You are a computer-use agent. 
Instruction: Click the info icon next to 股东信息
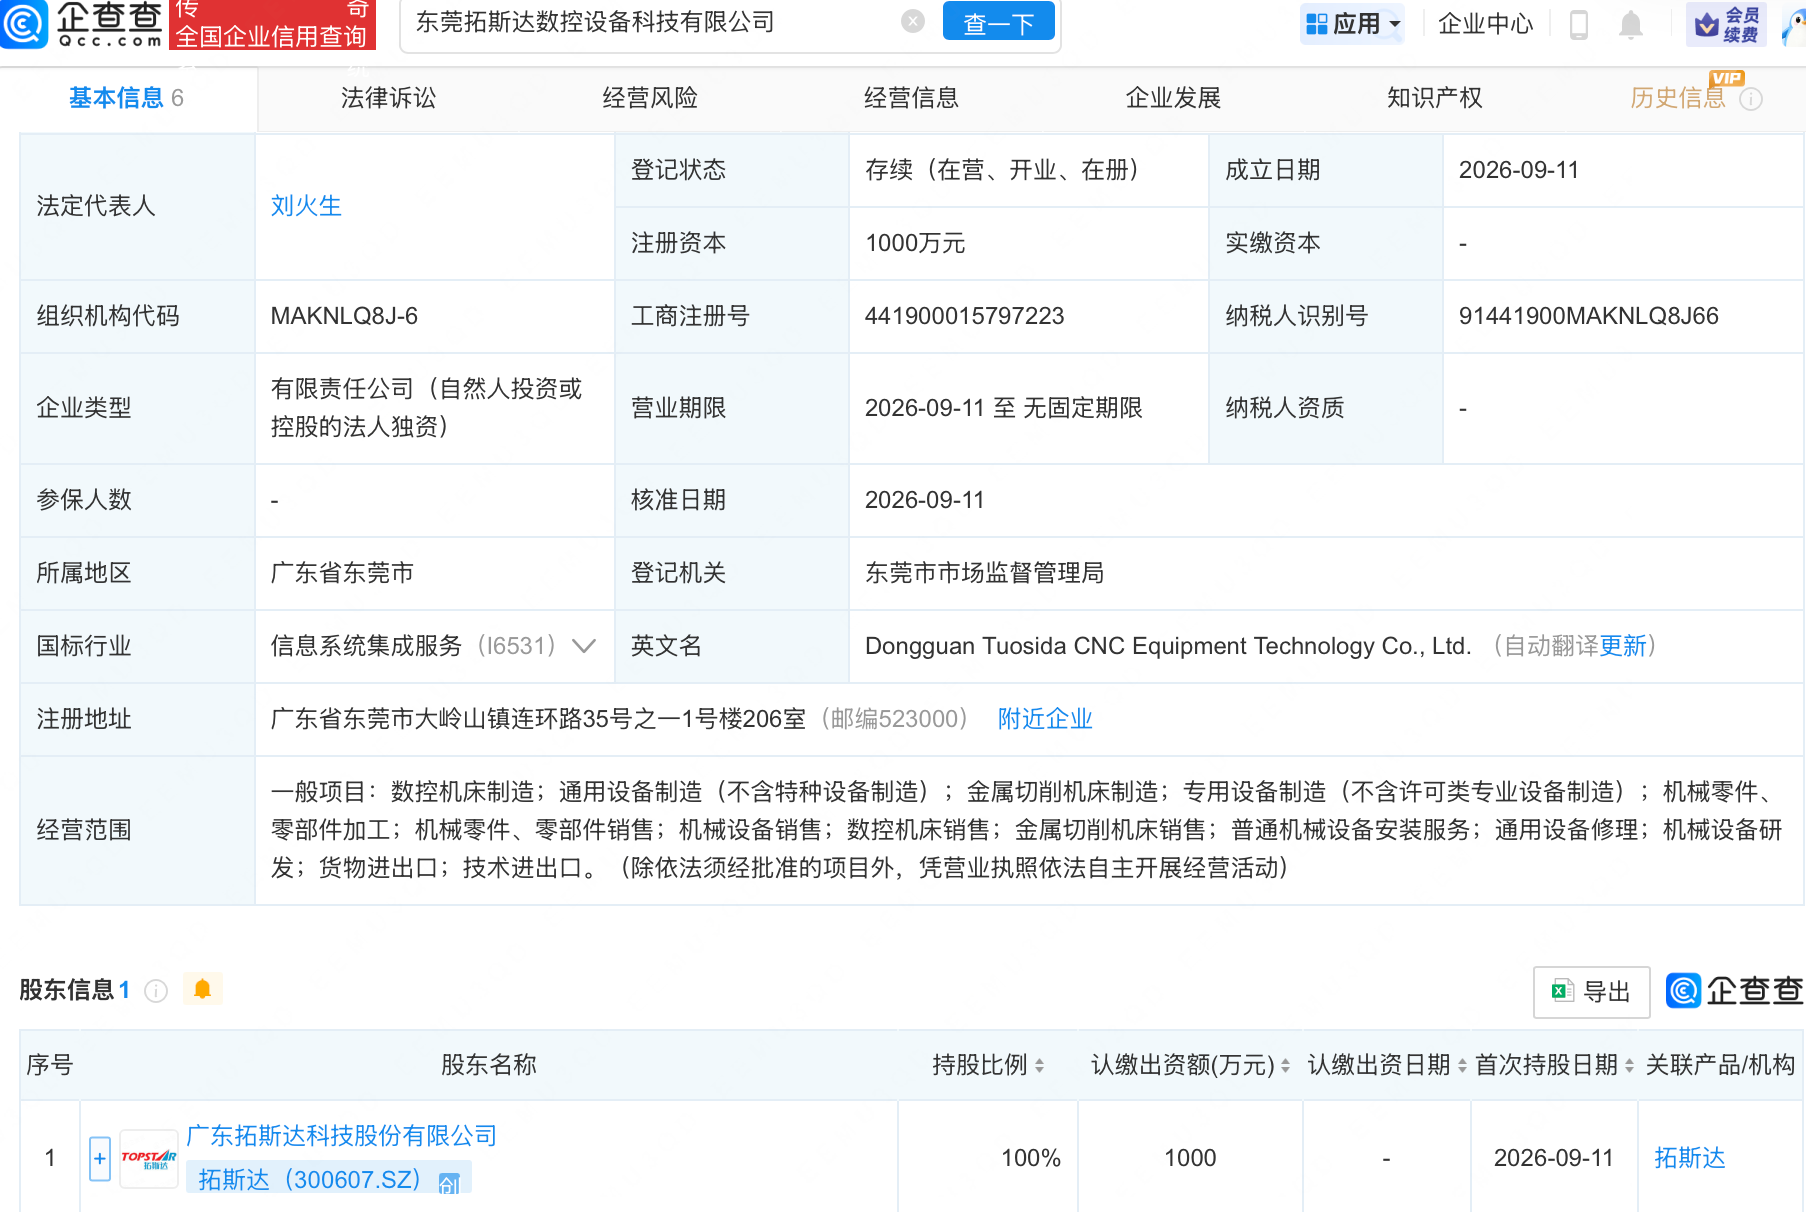coord(156,990)
